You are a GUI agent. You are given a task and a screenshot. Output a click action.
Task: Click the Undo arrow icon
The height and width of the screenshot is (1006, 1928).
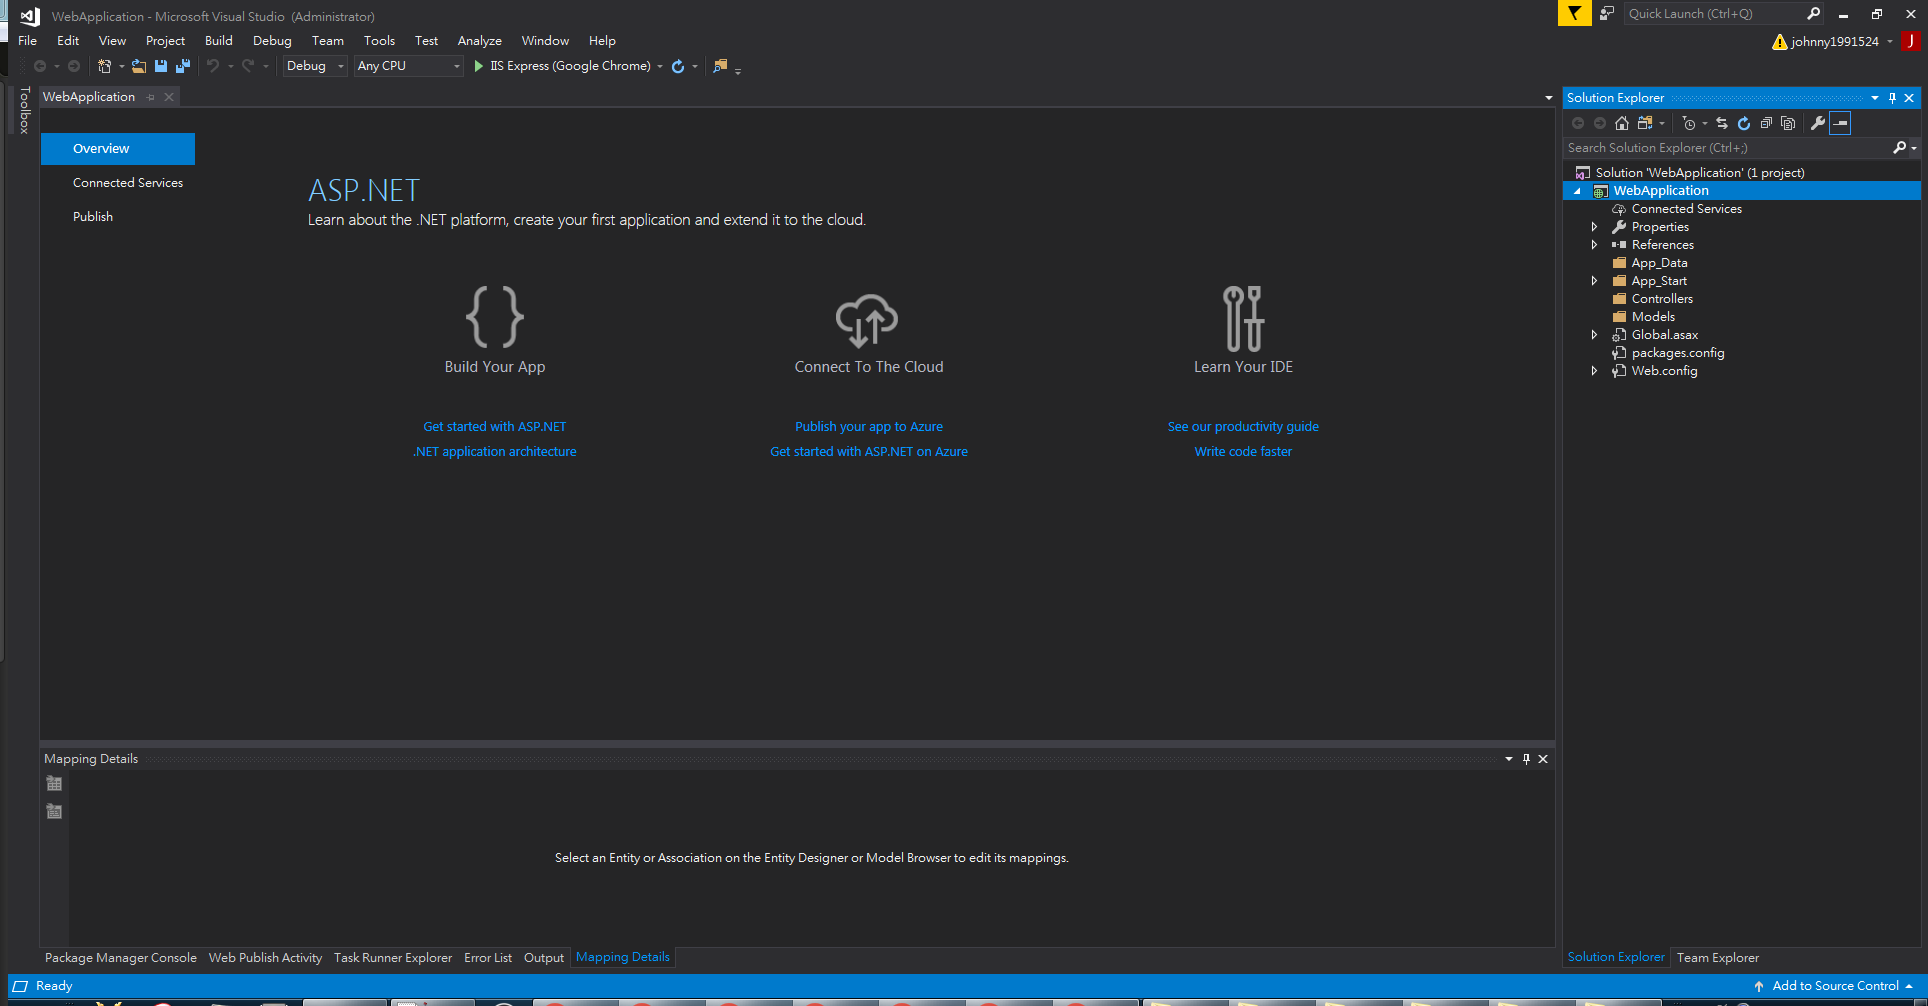point(212,66)
